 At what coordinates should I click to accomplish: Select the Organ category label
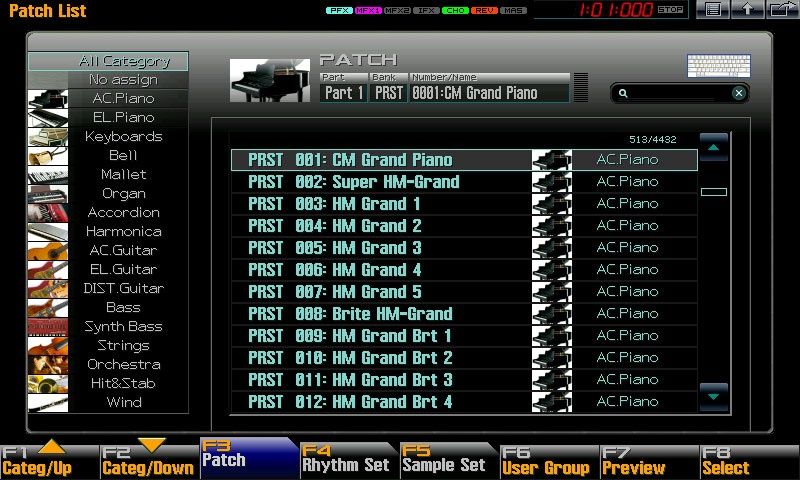(123, 193)
